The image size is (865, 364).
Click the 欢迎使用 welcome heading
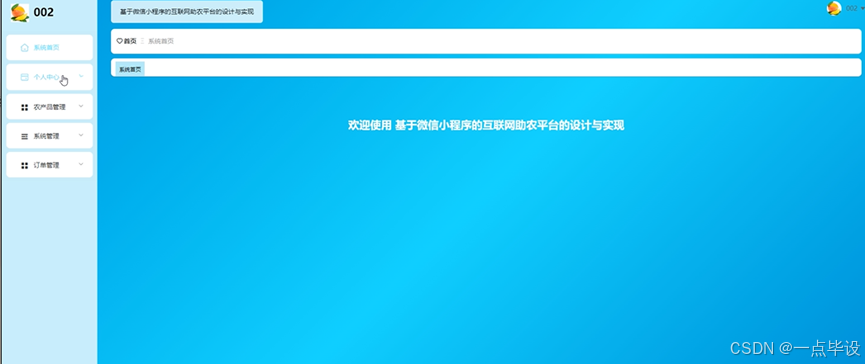486,125
